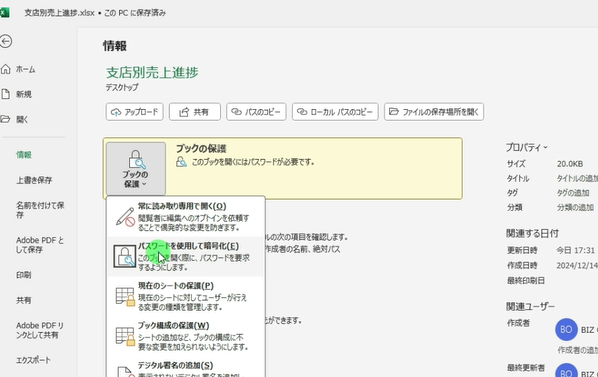The width and height of the screenshot is (598, 377).
Task: Click the 今日 17:31 update time
Action: click(x=575, y=250)
